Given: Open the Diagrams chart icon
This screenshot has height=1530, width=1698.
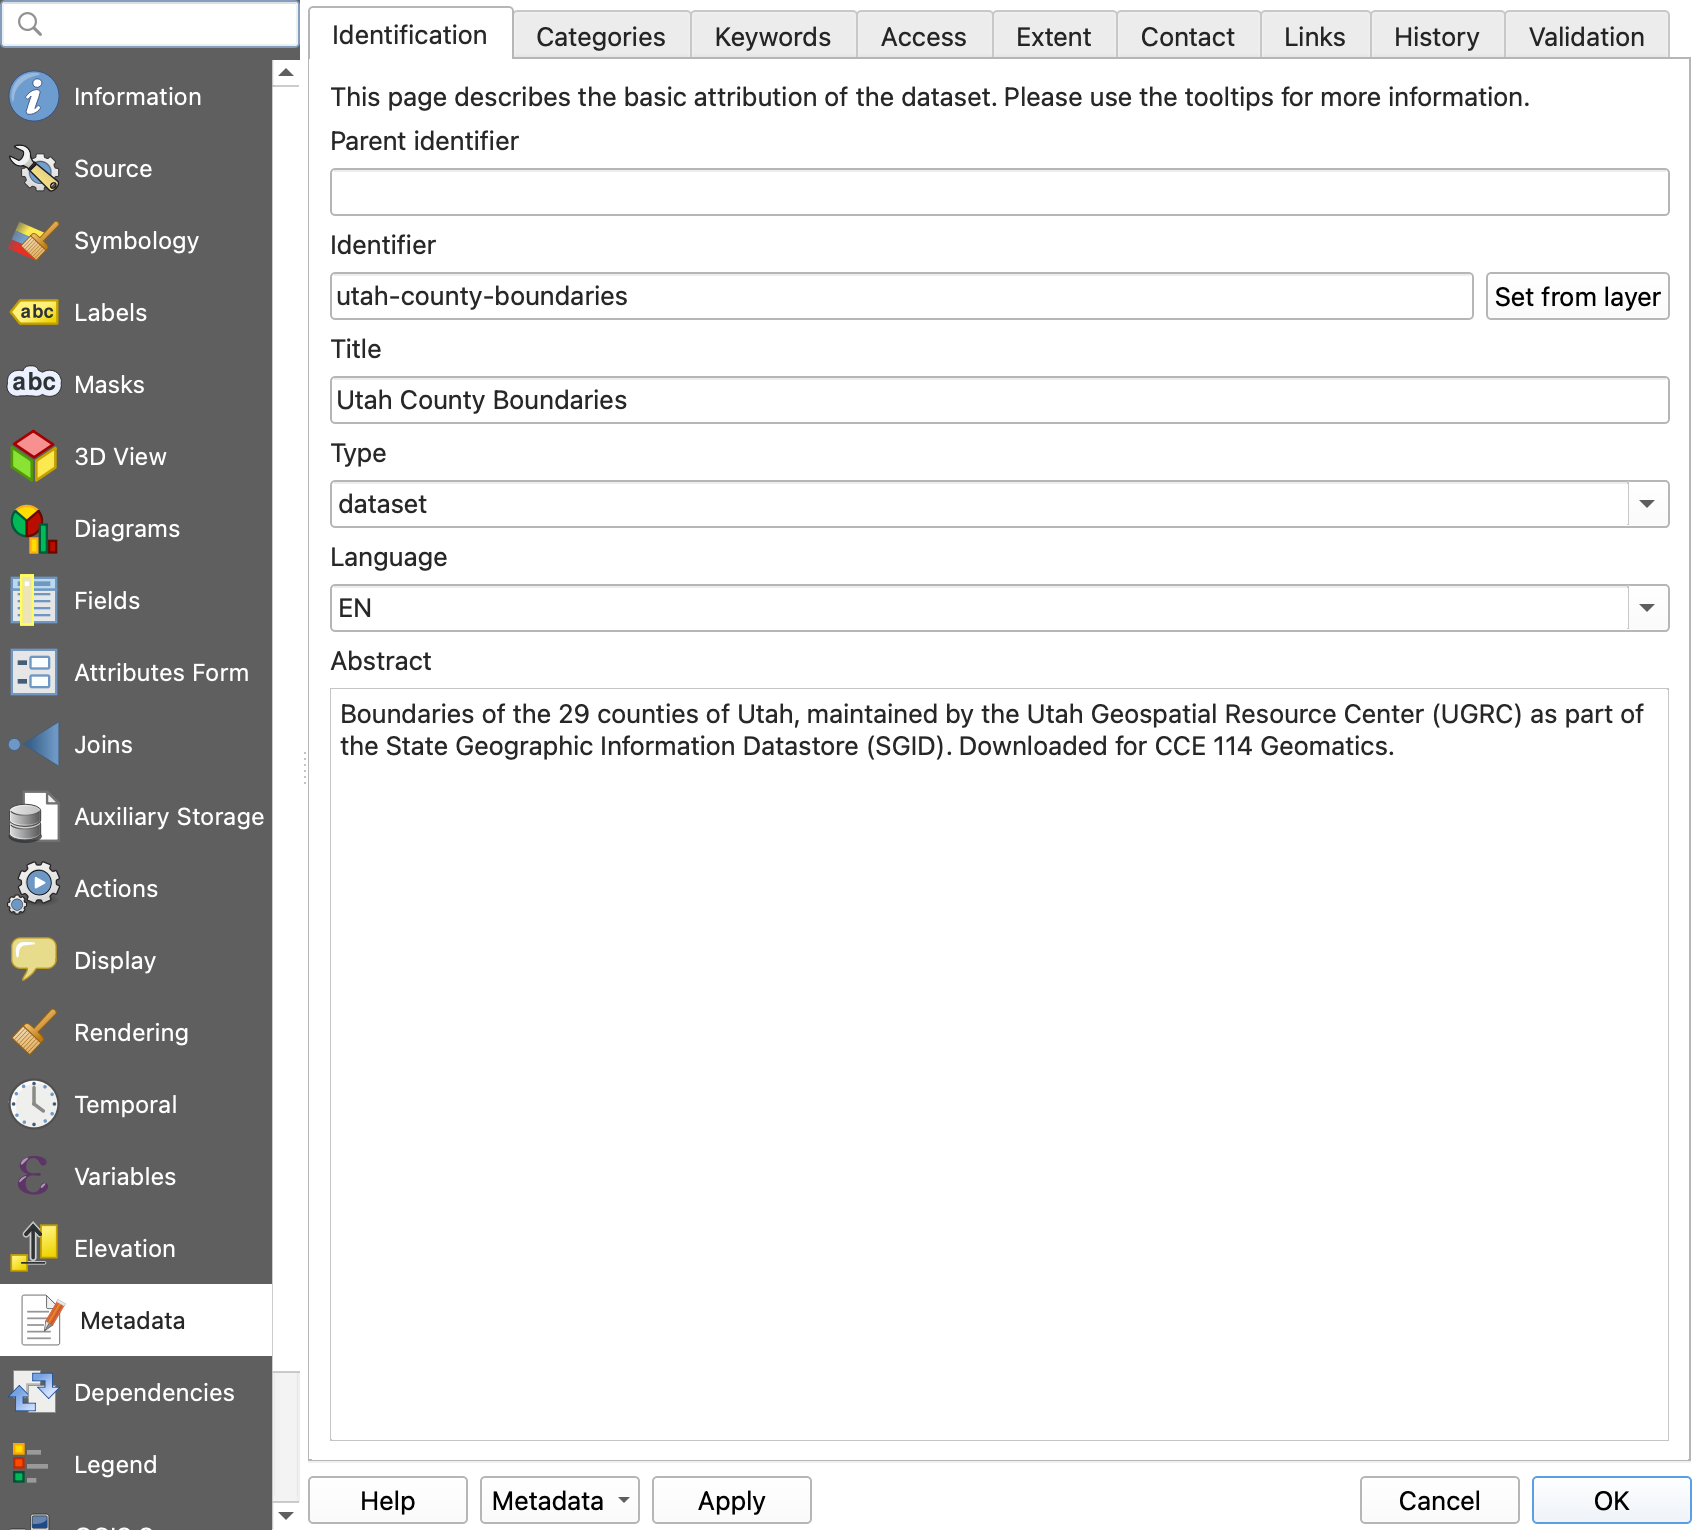Looking at the screenshot, I should [x=34, y=529].
